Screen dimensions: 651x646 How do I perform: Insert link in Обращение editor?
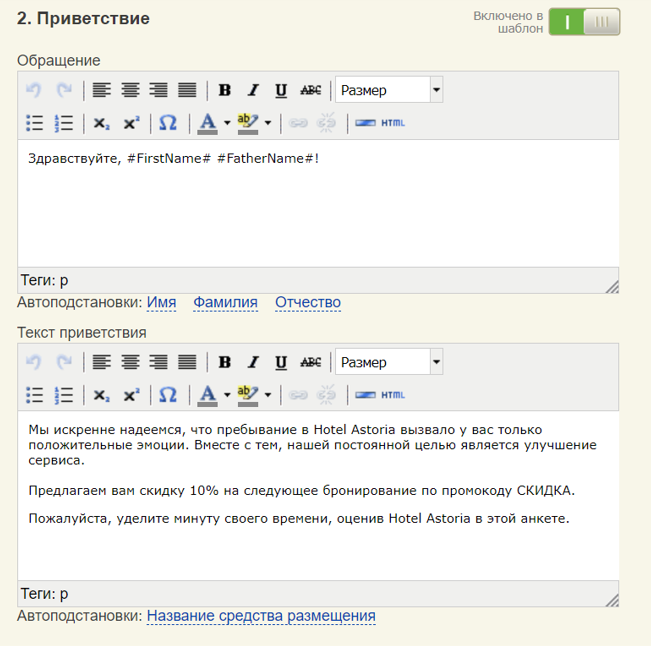click(298, 123)
